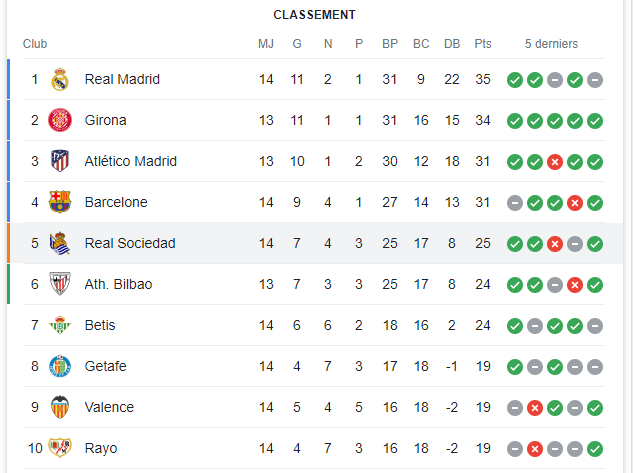Screen dimensions: 633x473
Task: Select the Pts column header
Action: tap(483, 44)
